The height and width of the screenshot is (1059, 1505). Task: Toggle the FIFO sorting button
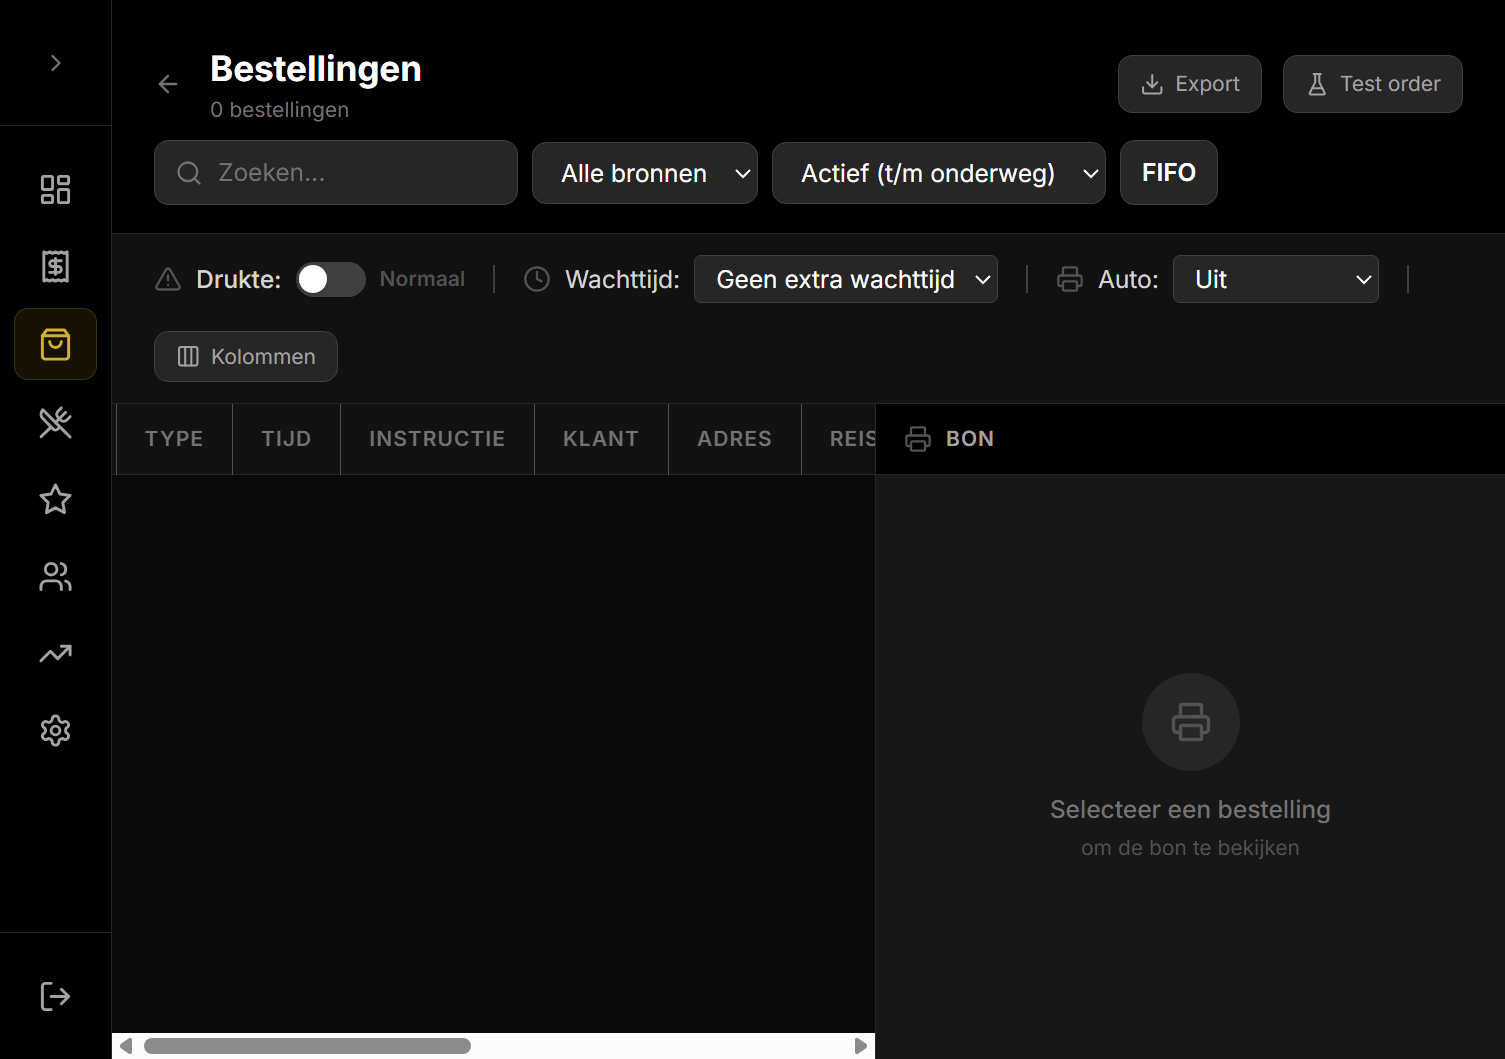[x=1168, y=173]
